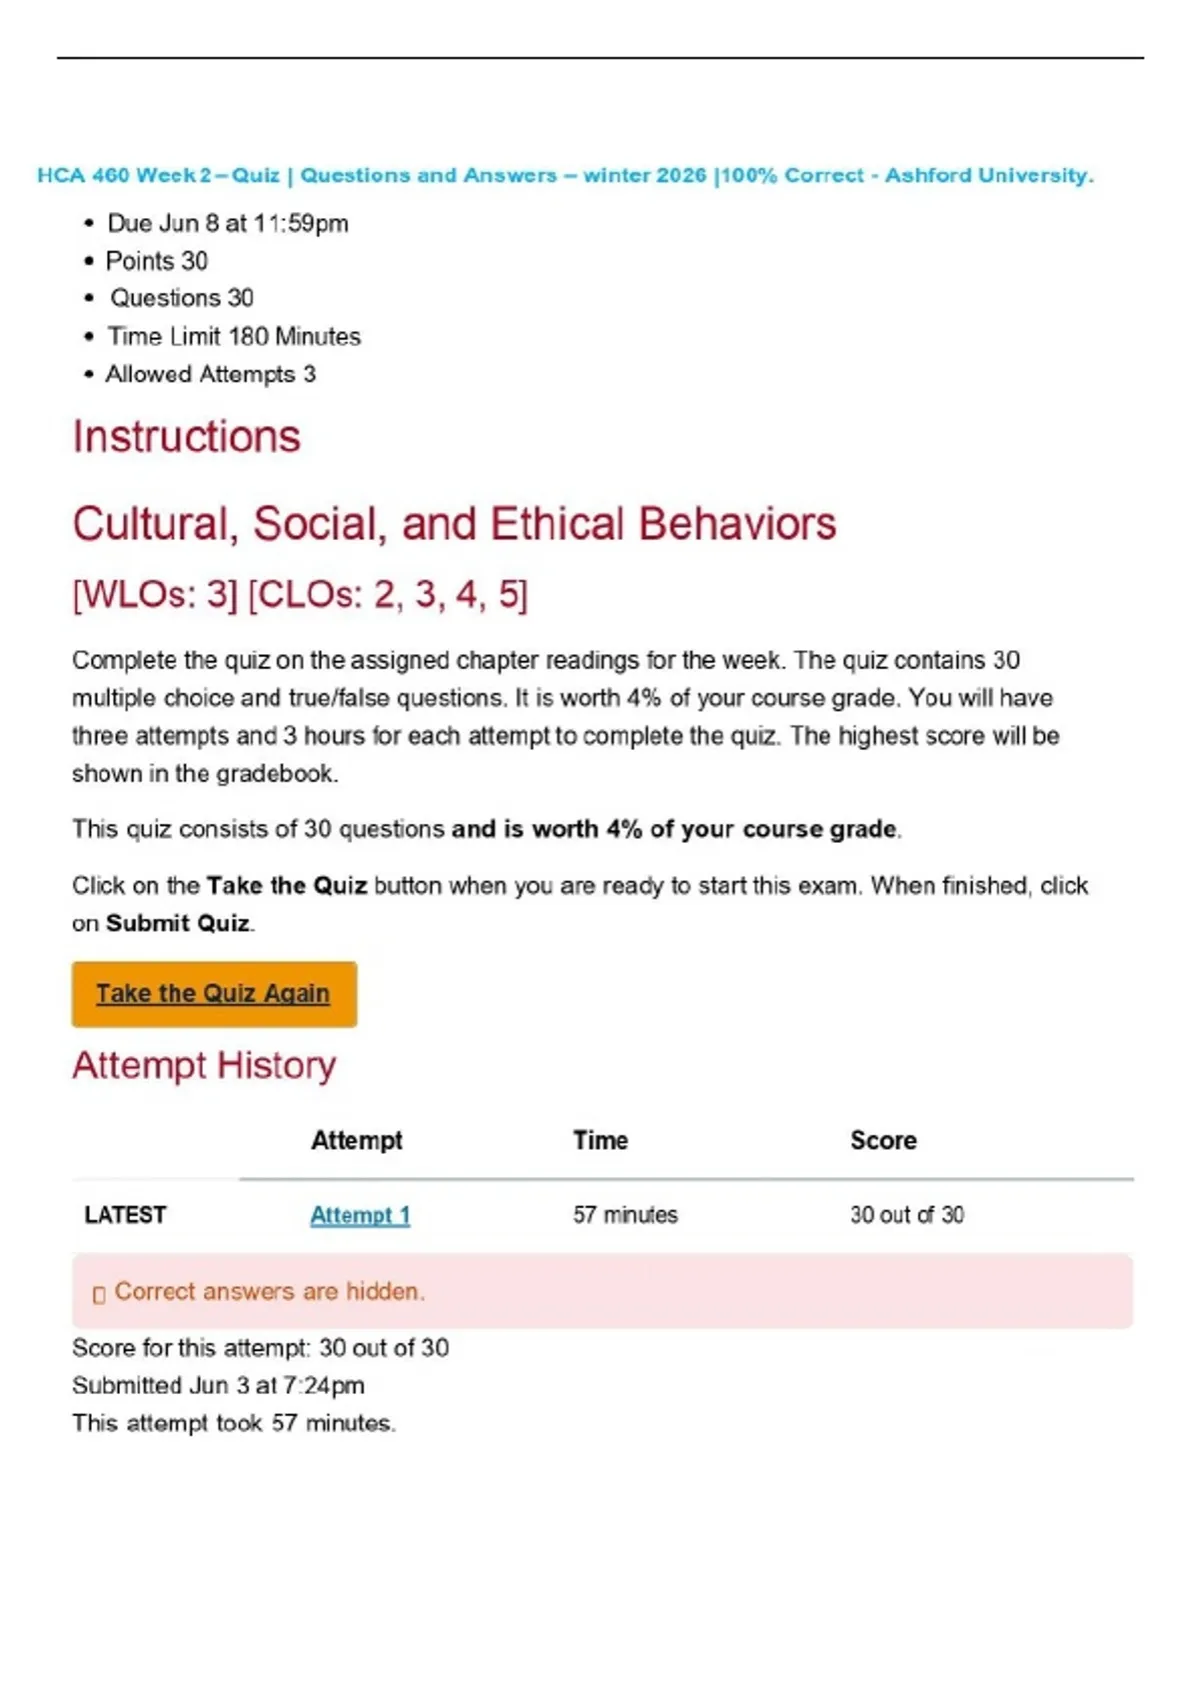
Task: Click the Instructions heading
Action: [x=186, y=437]
